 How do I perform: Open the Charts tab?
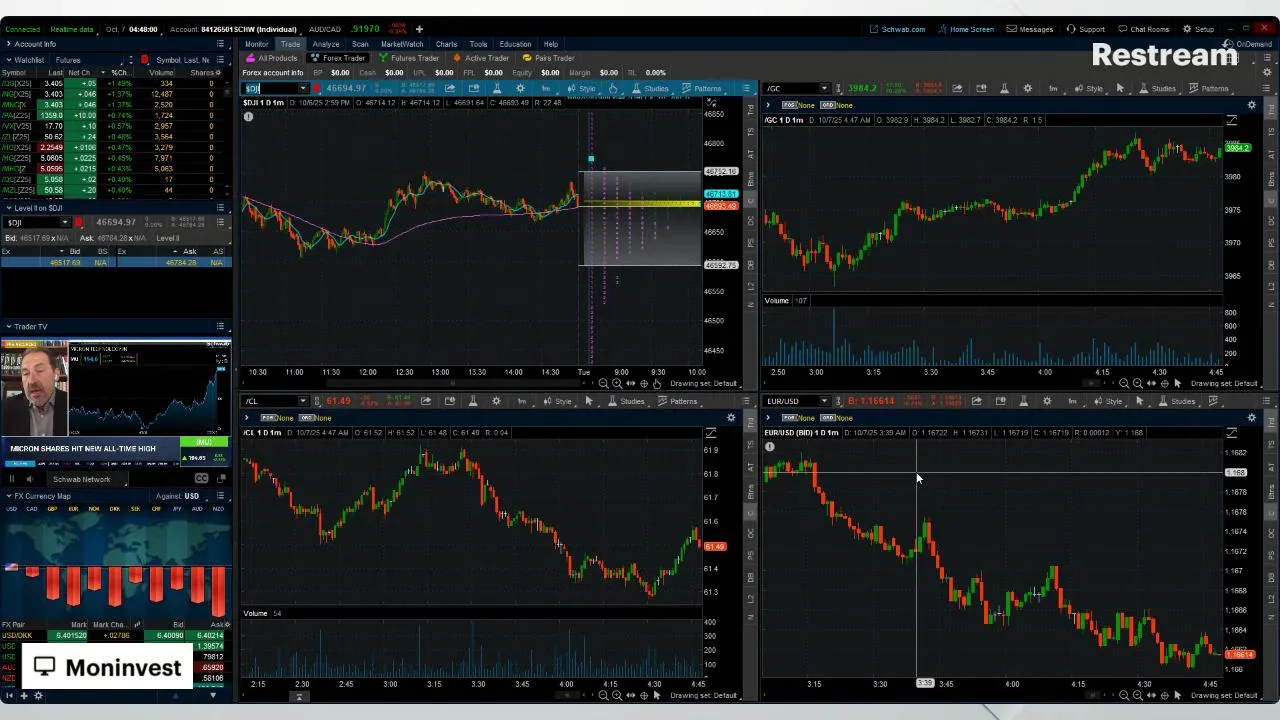446,44
